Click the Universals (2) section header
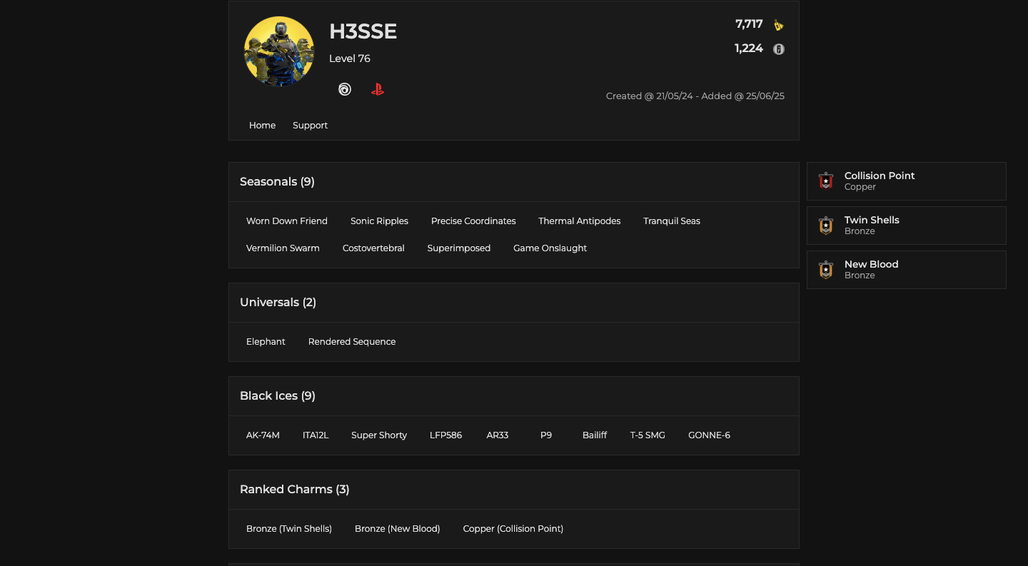Viewport: 1028px width, 566px height. pyautogui.click(x=278, y=302)
